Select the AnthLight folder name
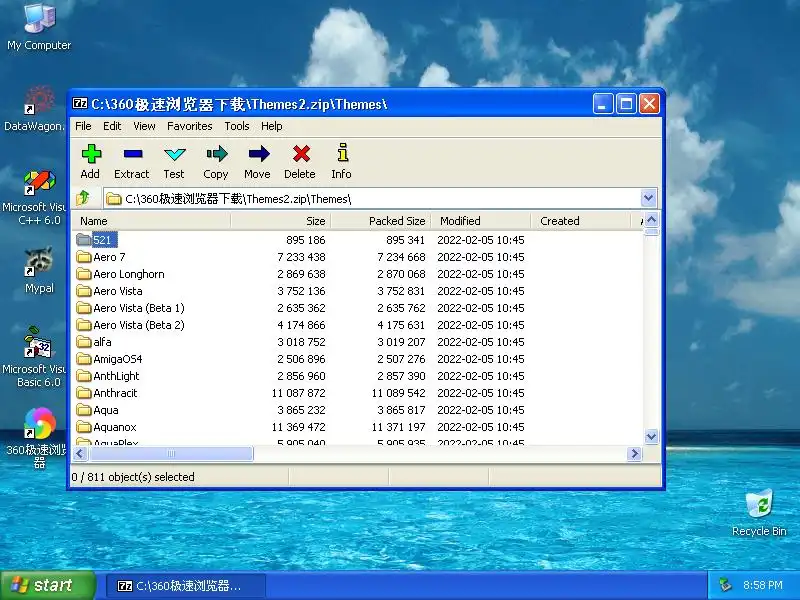The height and width of the screenshot is (600, 800). (x=116, y=376)
